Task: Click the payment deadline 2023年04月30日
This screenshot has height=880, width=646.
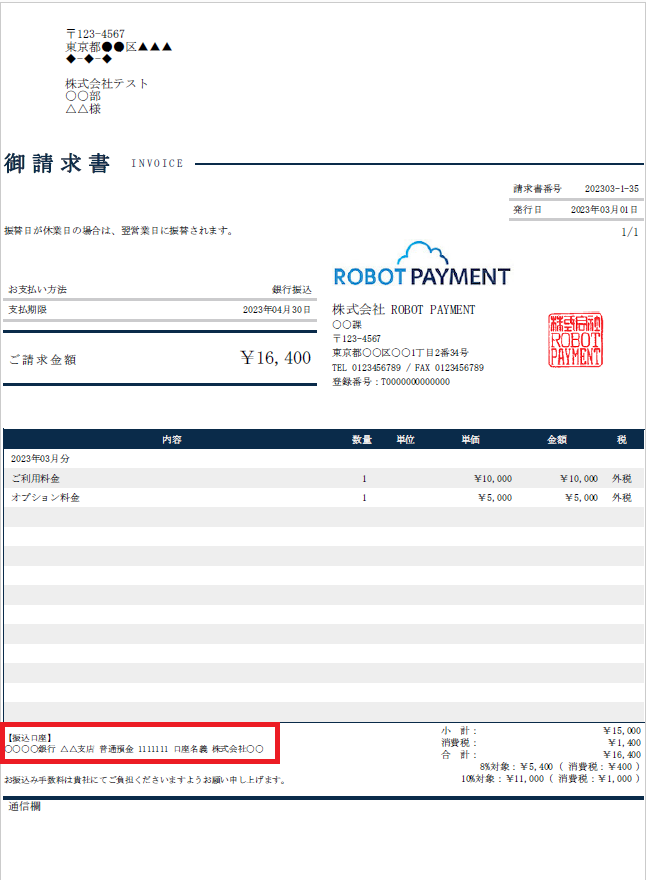Action: coord(277,310)
